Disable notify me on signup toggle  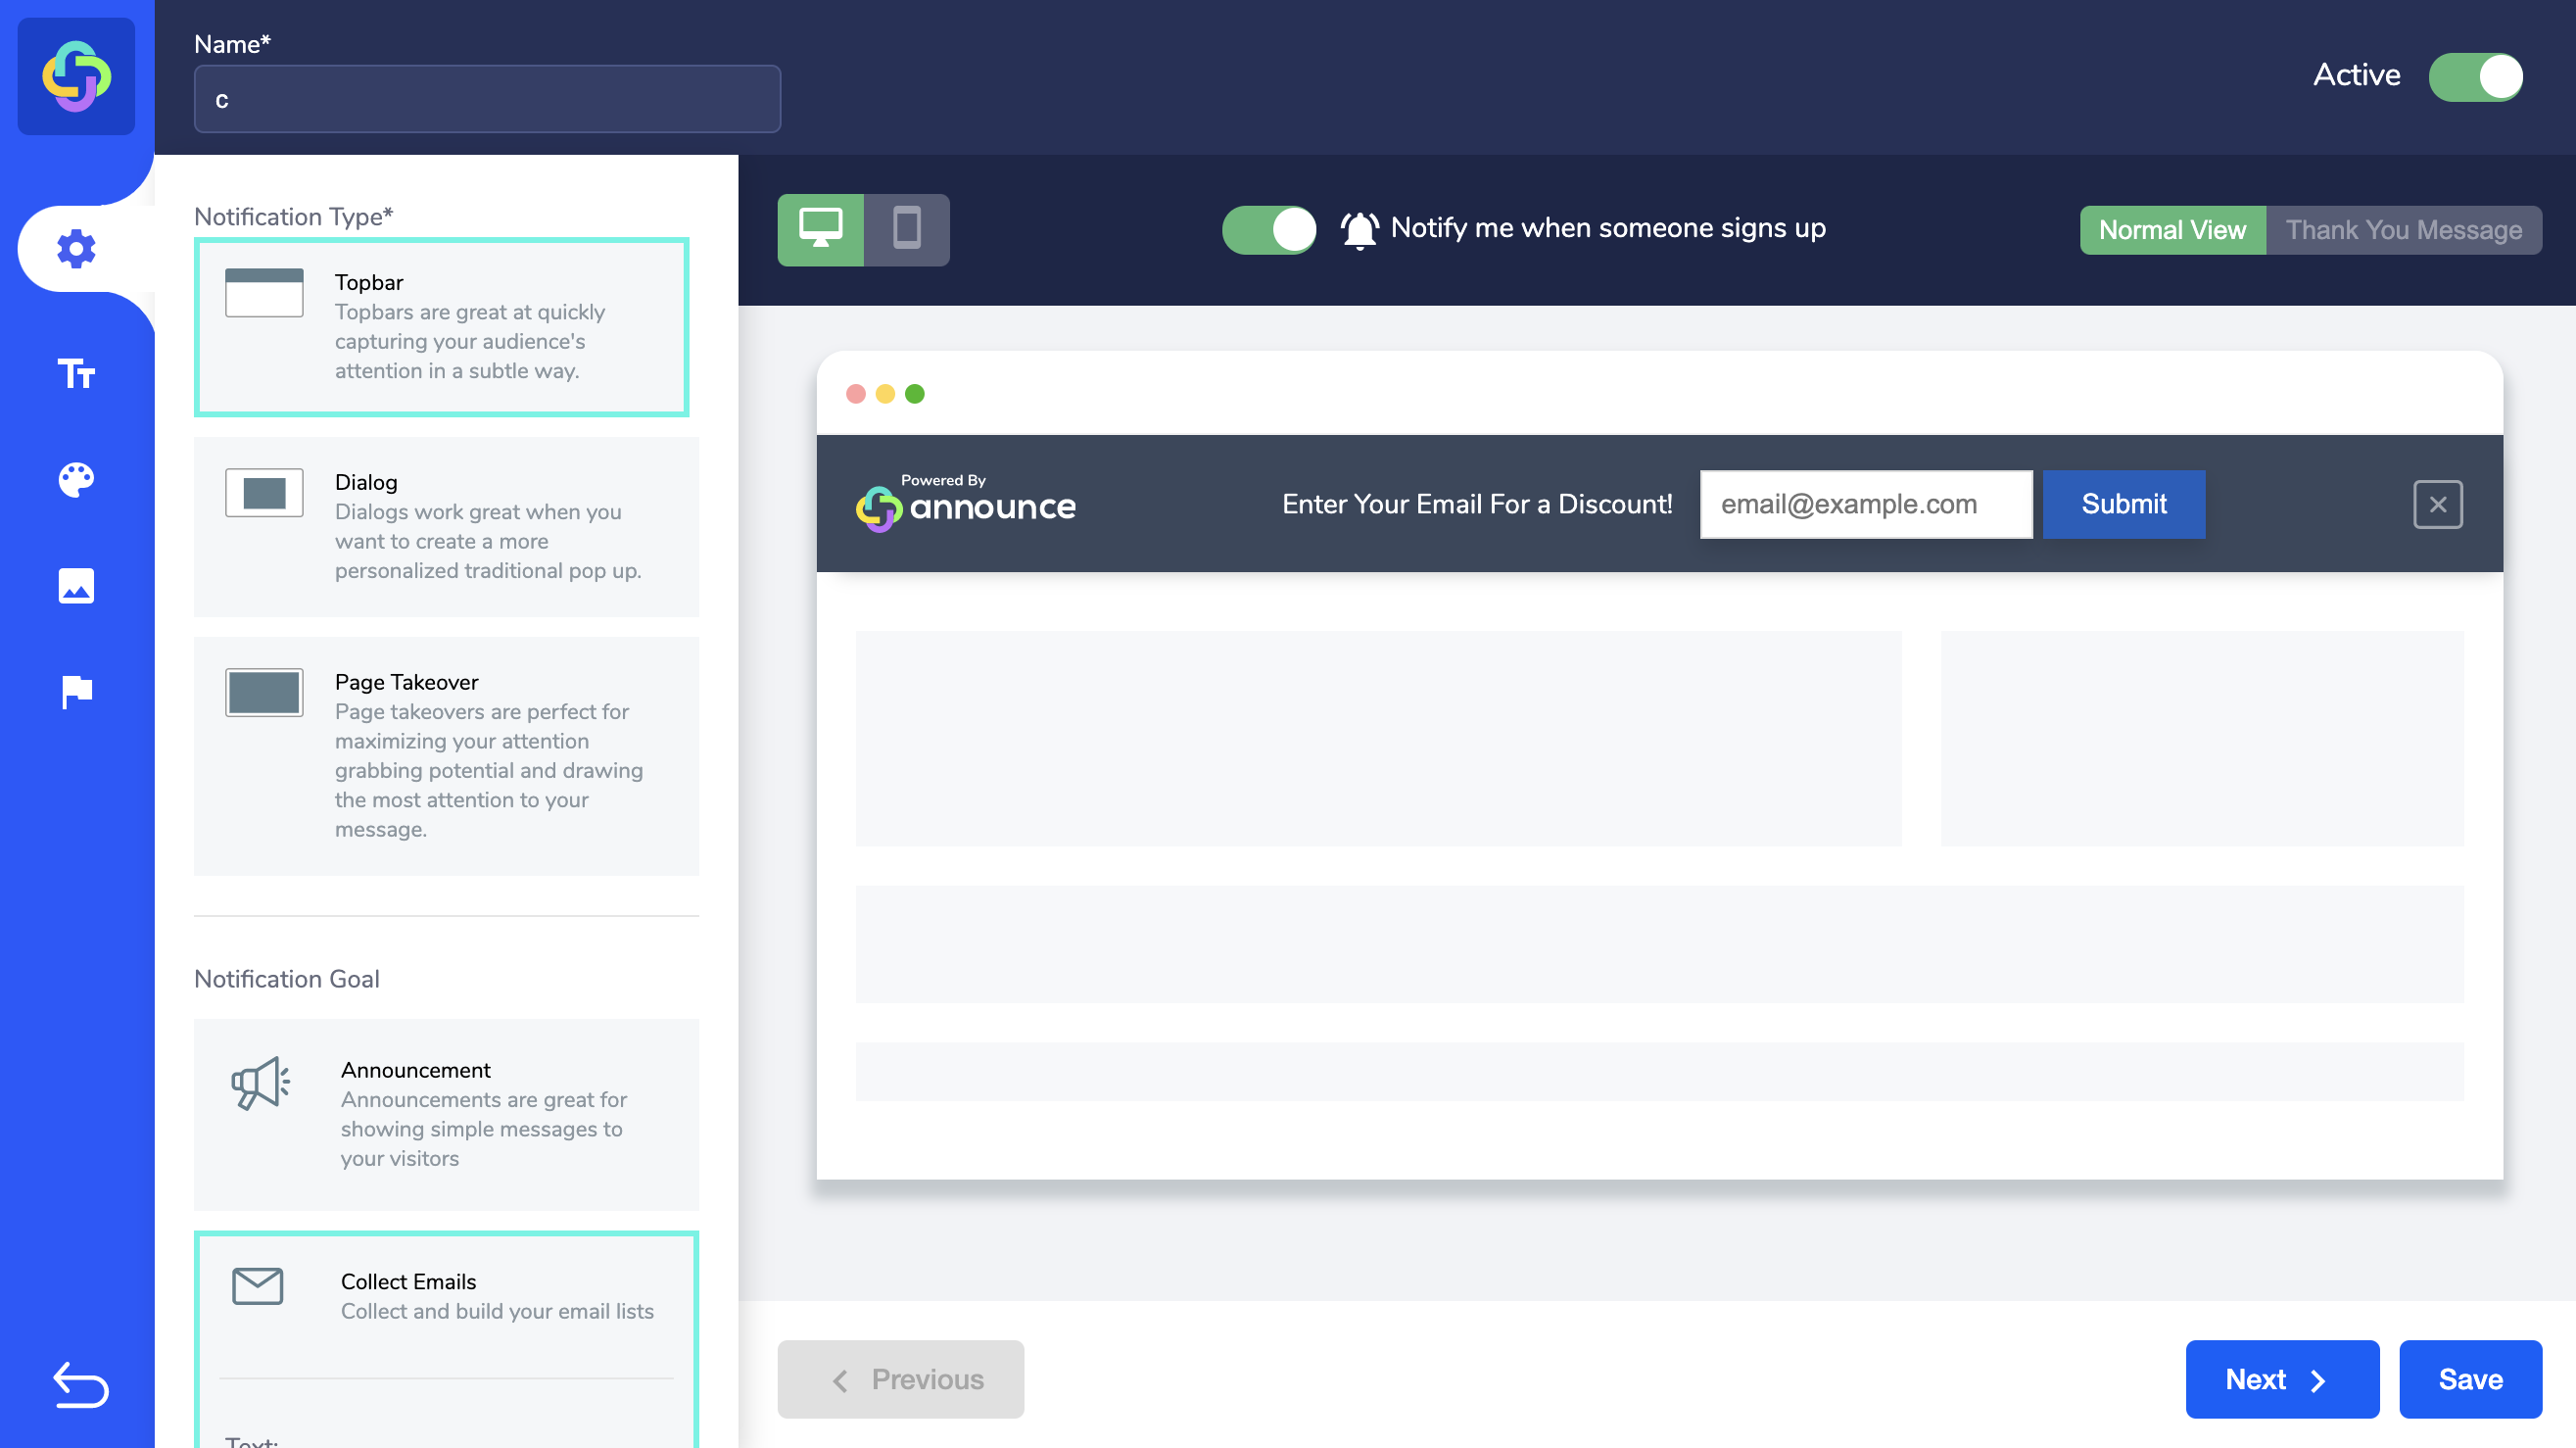[1268, 229]
